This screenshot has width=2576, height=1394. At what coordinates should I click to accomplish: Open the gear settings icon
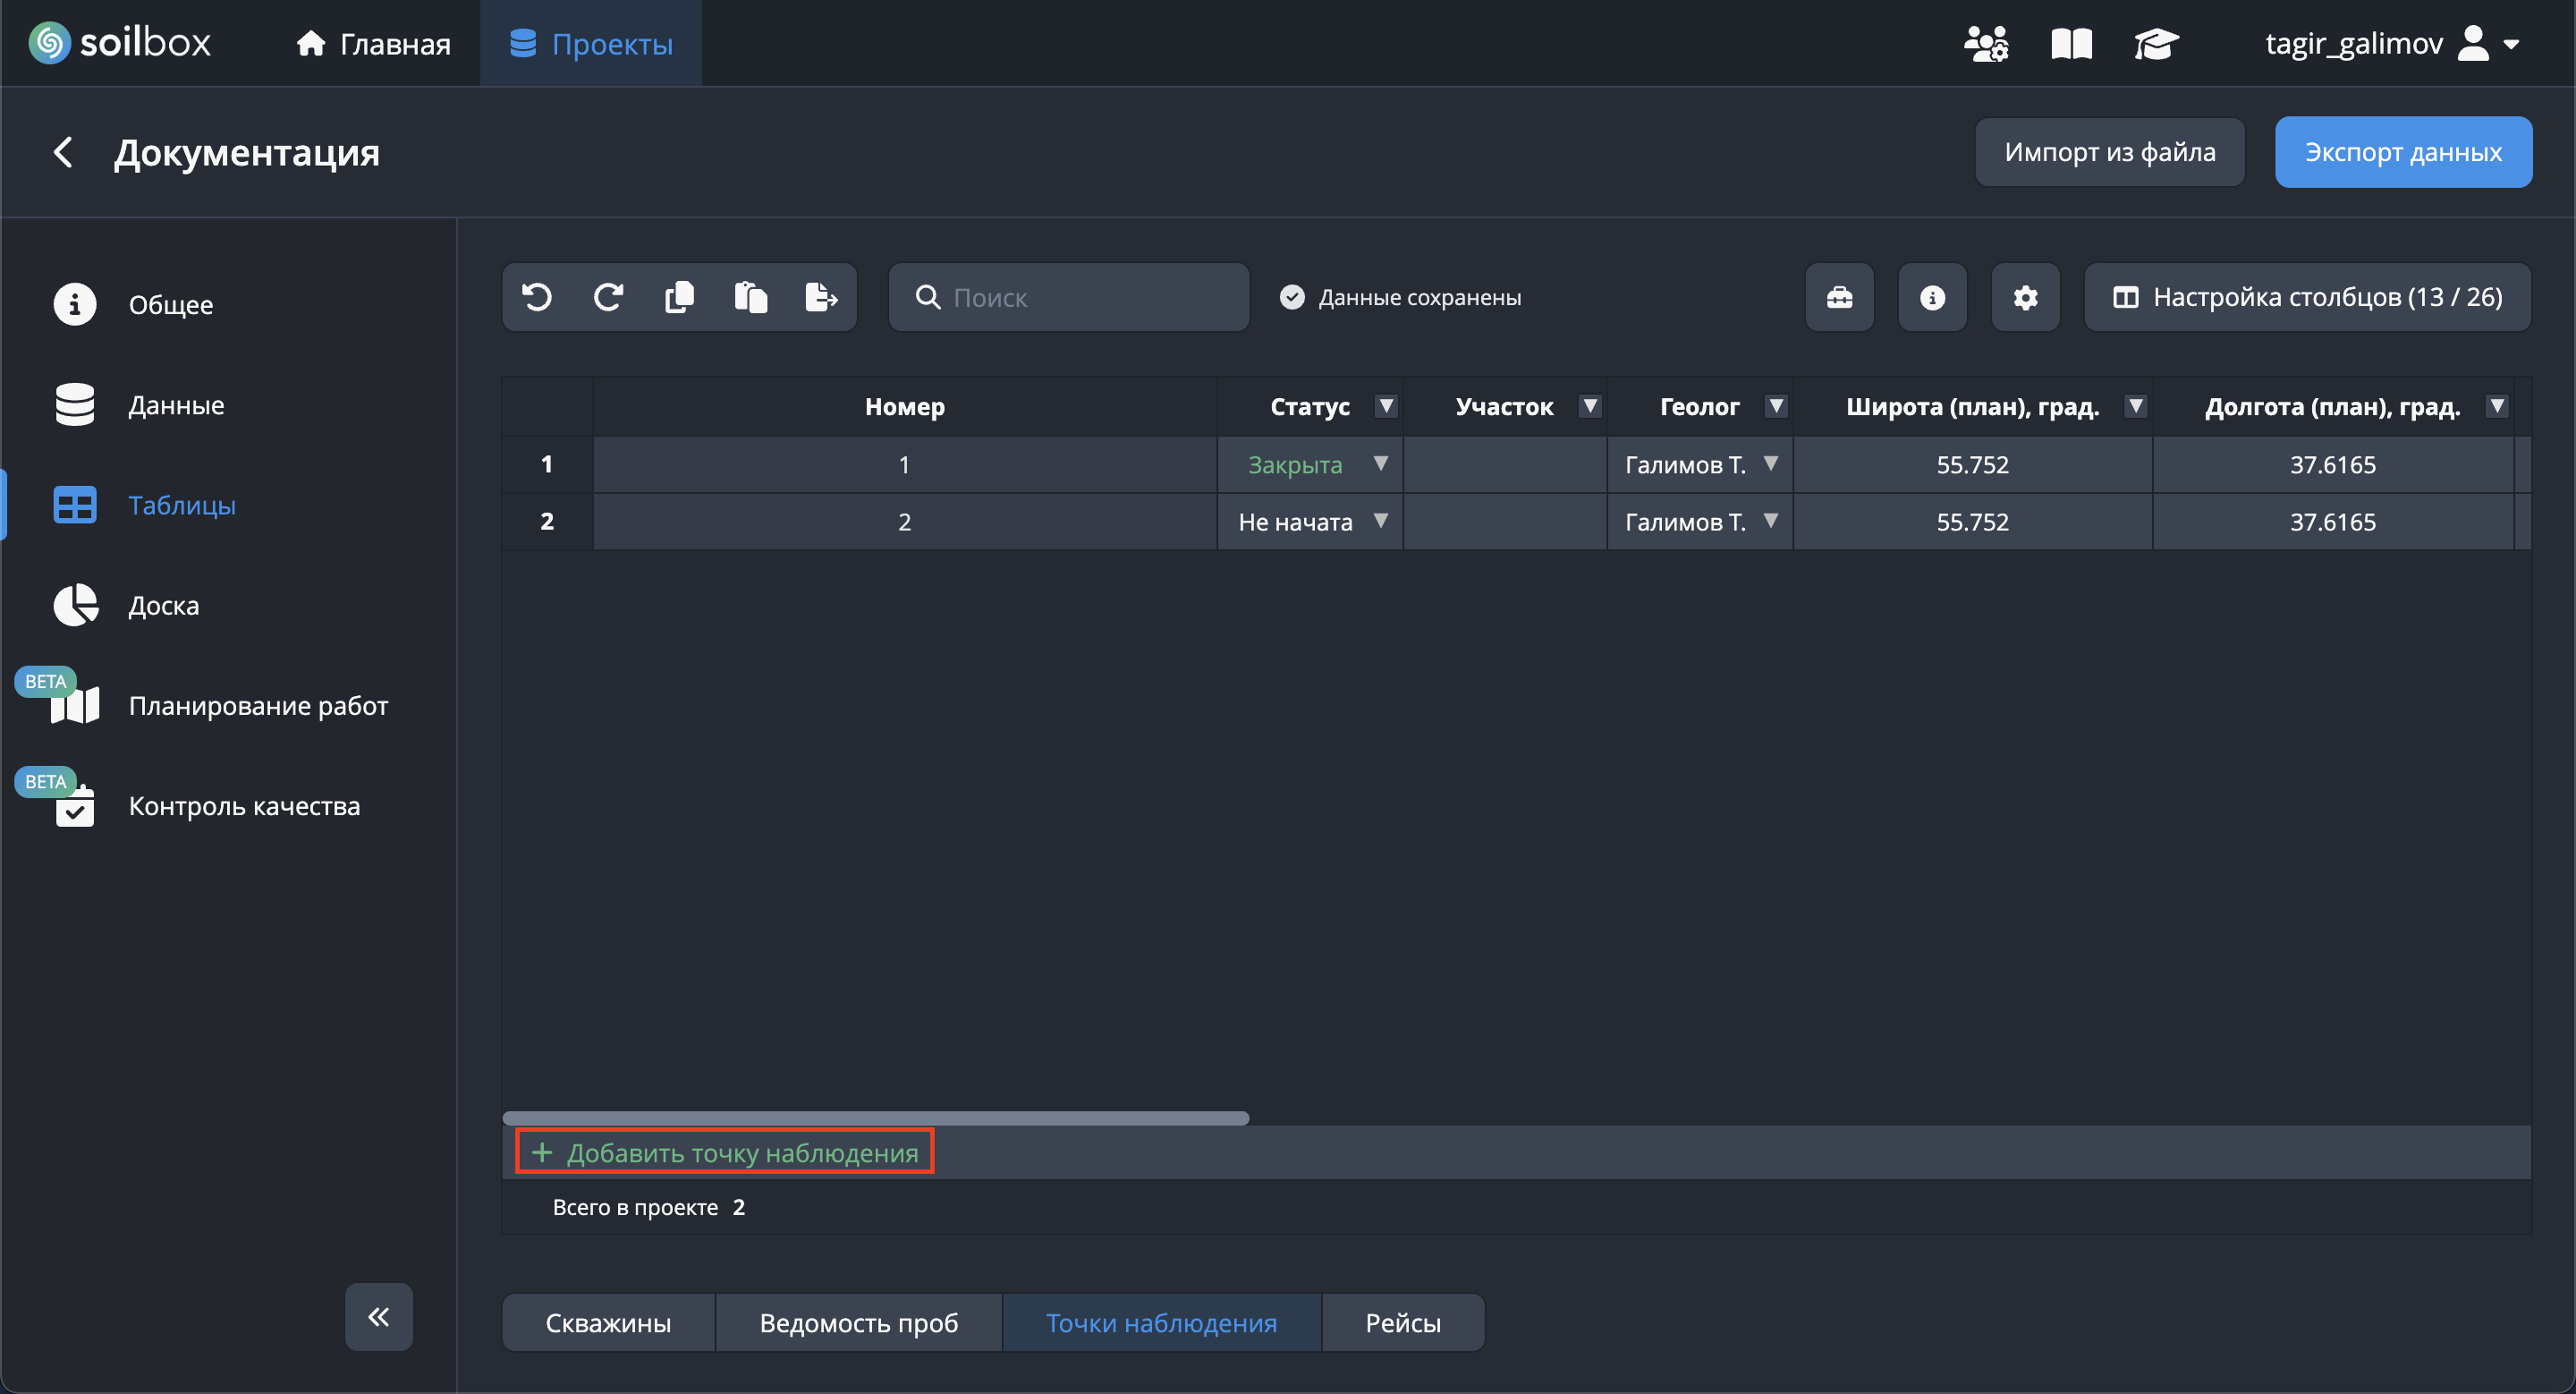pyautogui.click(x=2025, y=297)
